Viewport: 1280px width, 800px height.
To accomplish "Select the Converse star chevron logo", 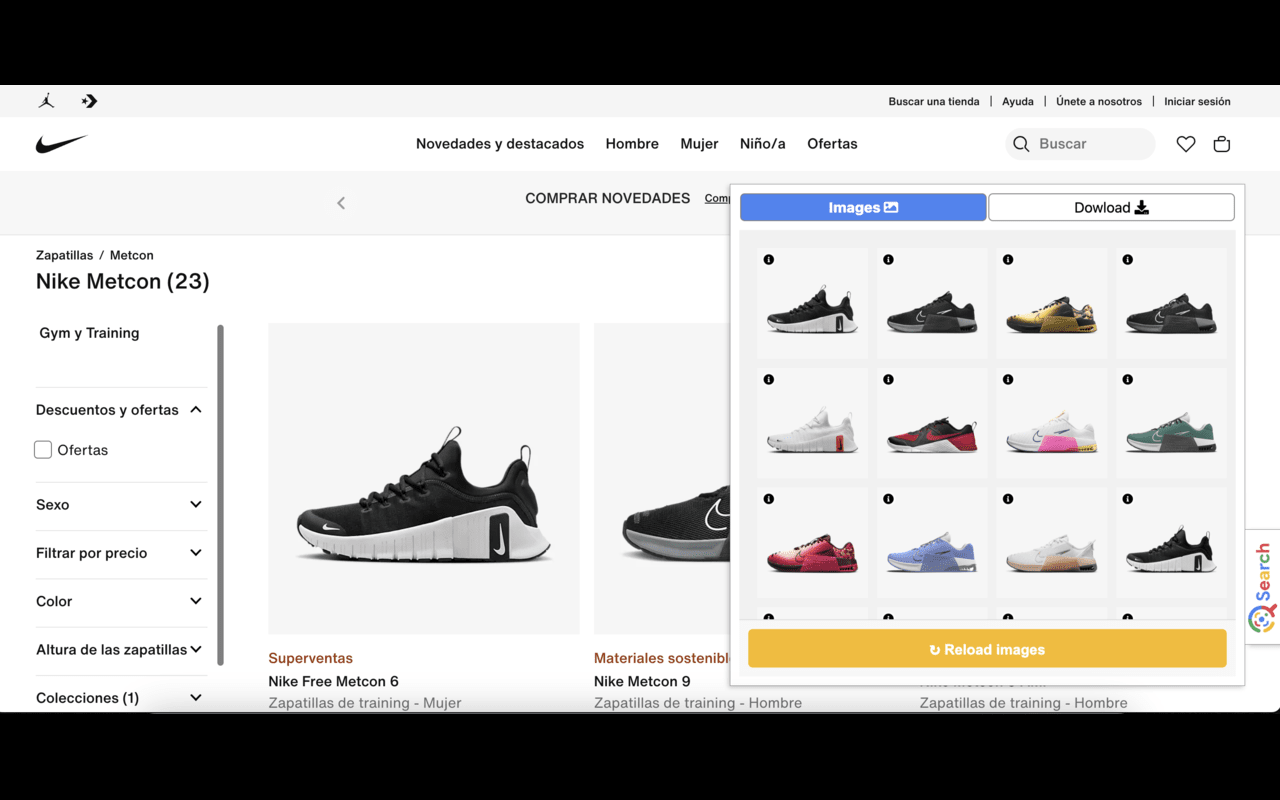I will coord(88,100).
